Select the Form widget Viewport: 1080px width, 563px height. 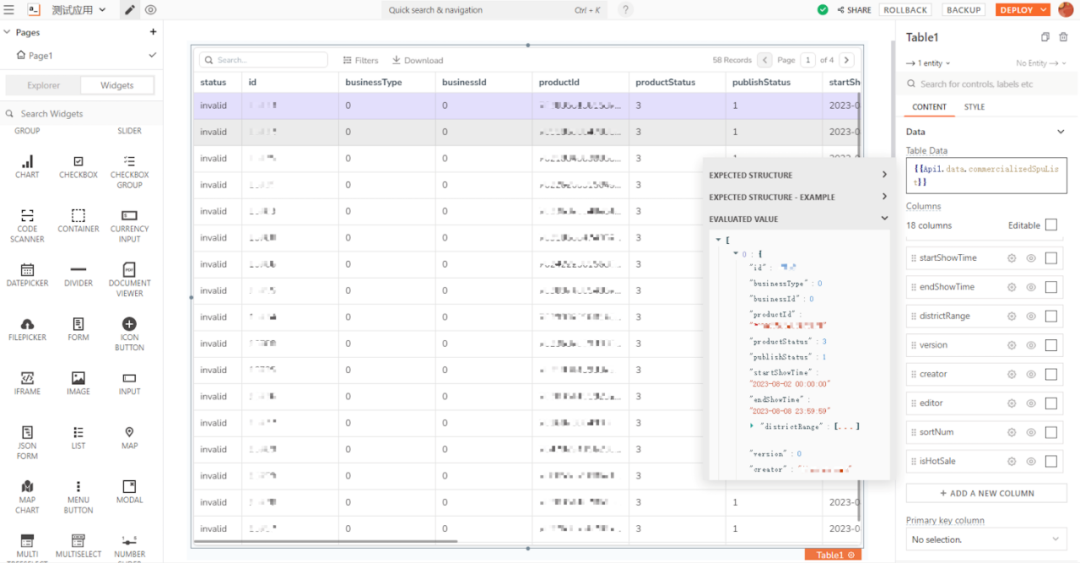[x=78, y=329]
